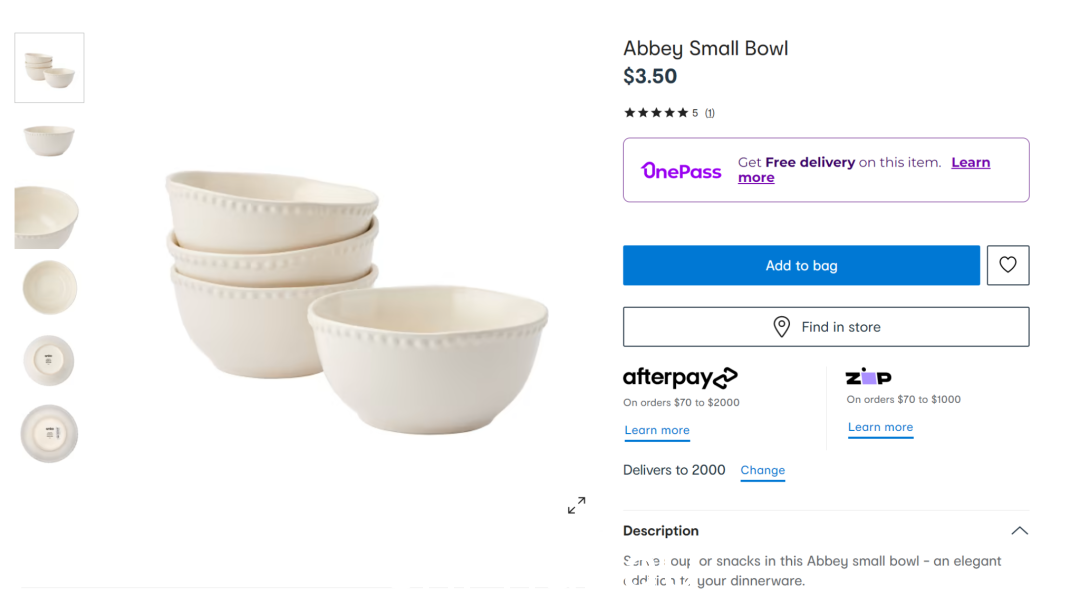View the review count link (1)
Viewport: 1080px width, 595px height.
[709, 113]
